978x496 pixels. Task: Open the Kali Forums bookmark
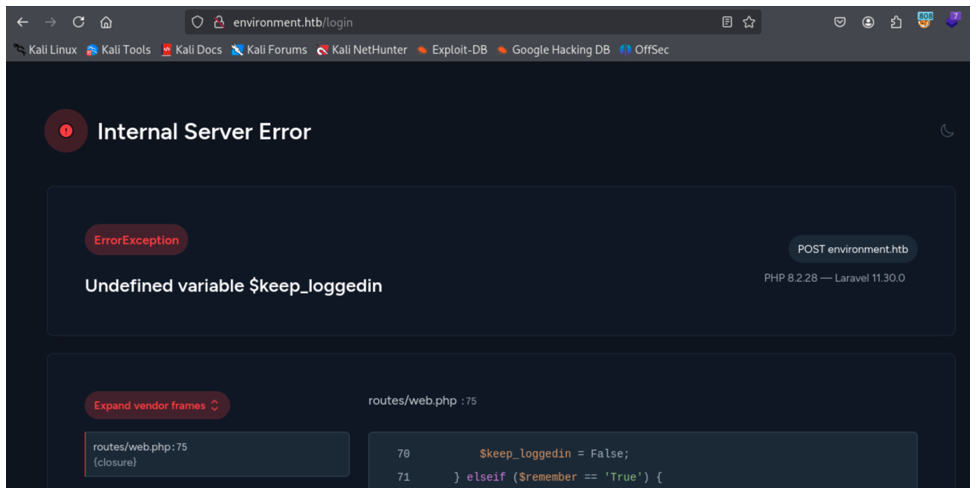(269, 50)
